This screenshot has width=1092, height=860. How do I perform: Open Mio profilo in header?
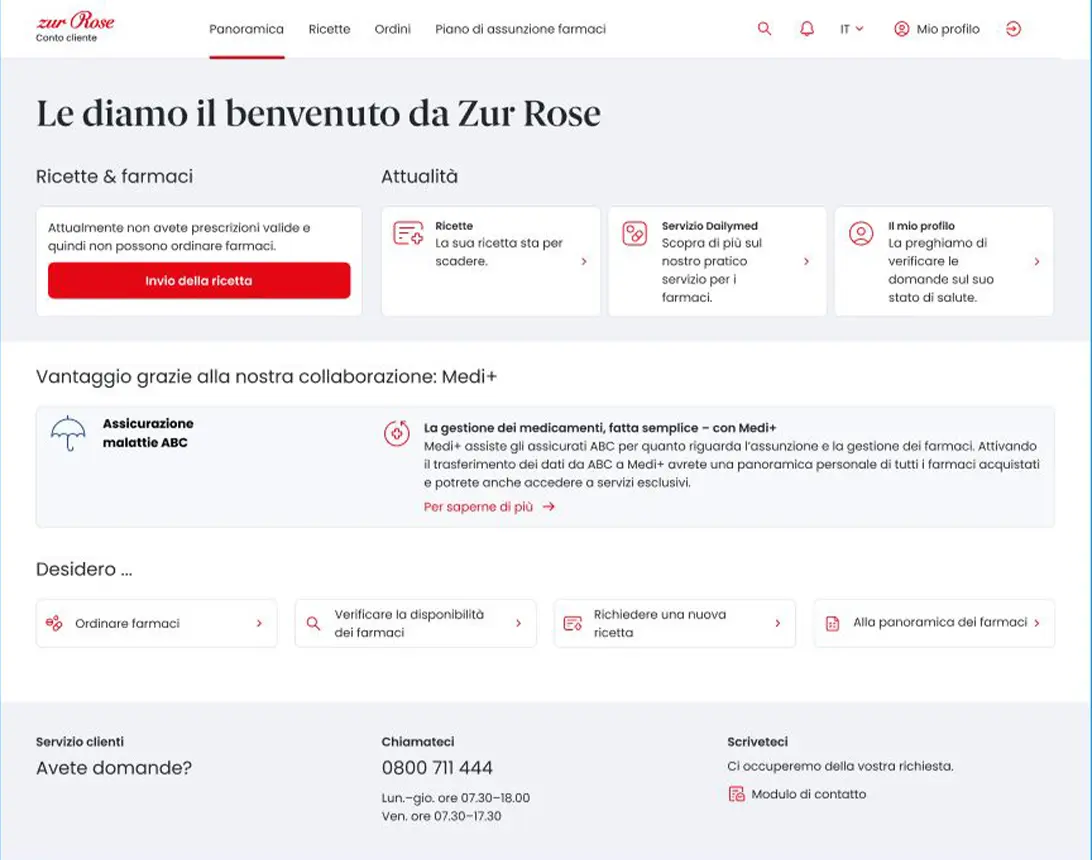coord(937,29)
